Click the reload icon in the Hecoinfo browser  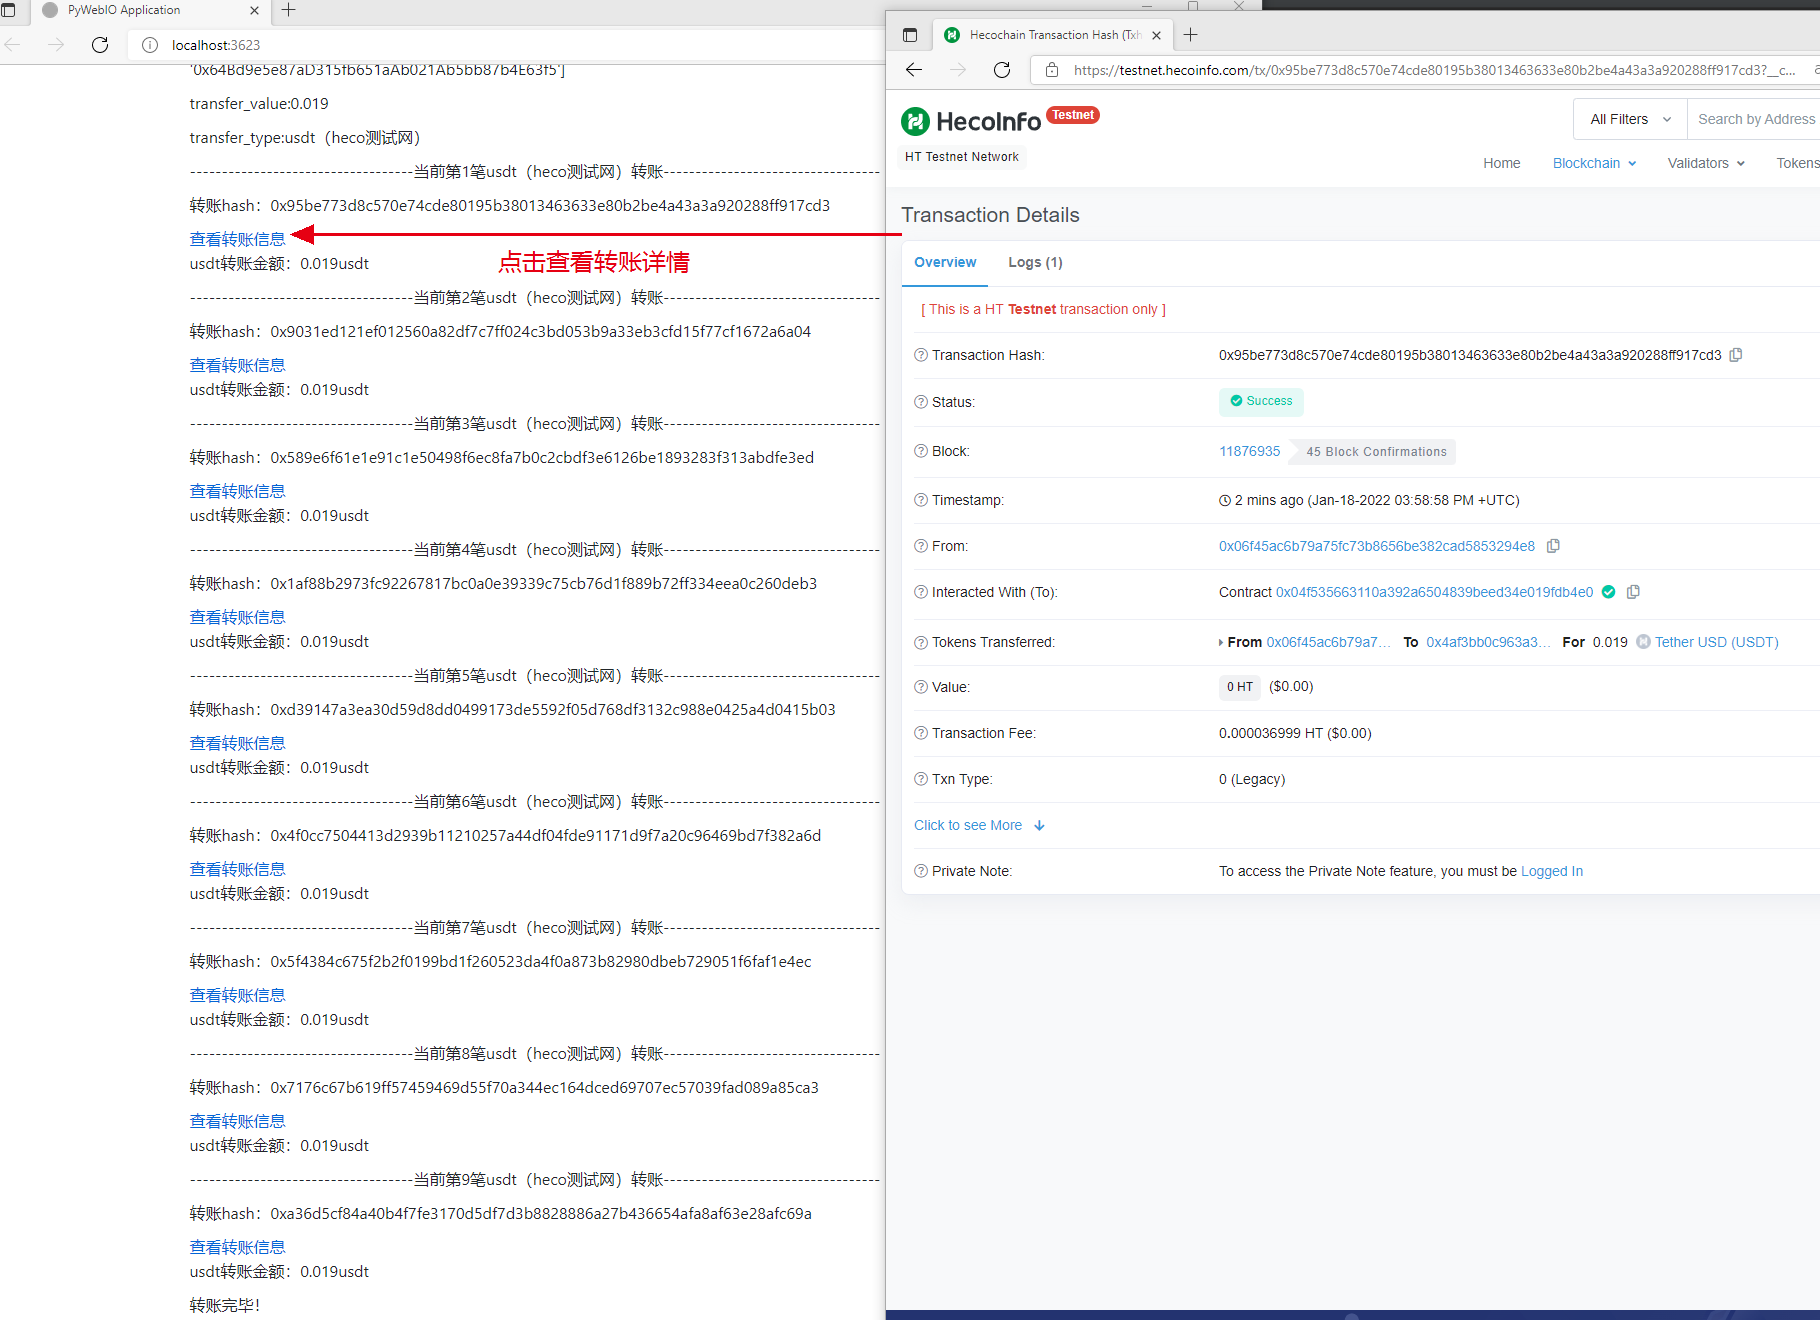[x=1002, y=70]
